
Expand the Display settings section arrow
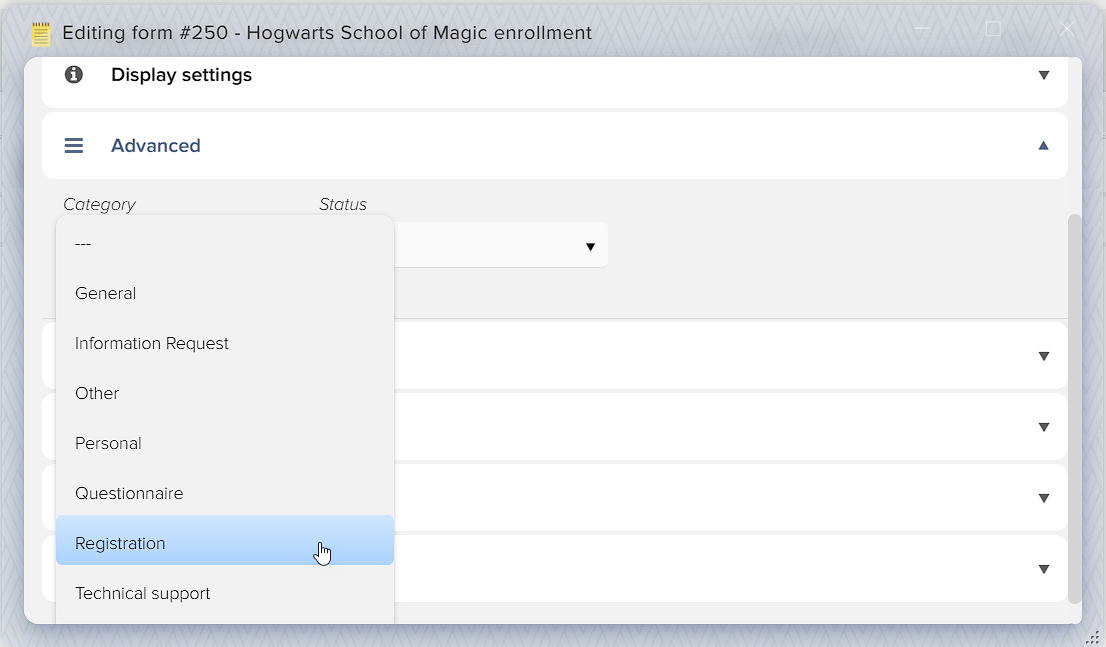[1043, 75]
